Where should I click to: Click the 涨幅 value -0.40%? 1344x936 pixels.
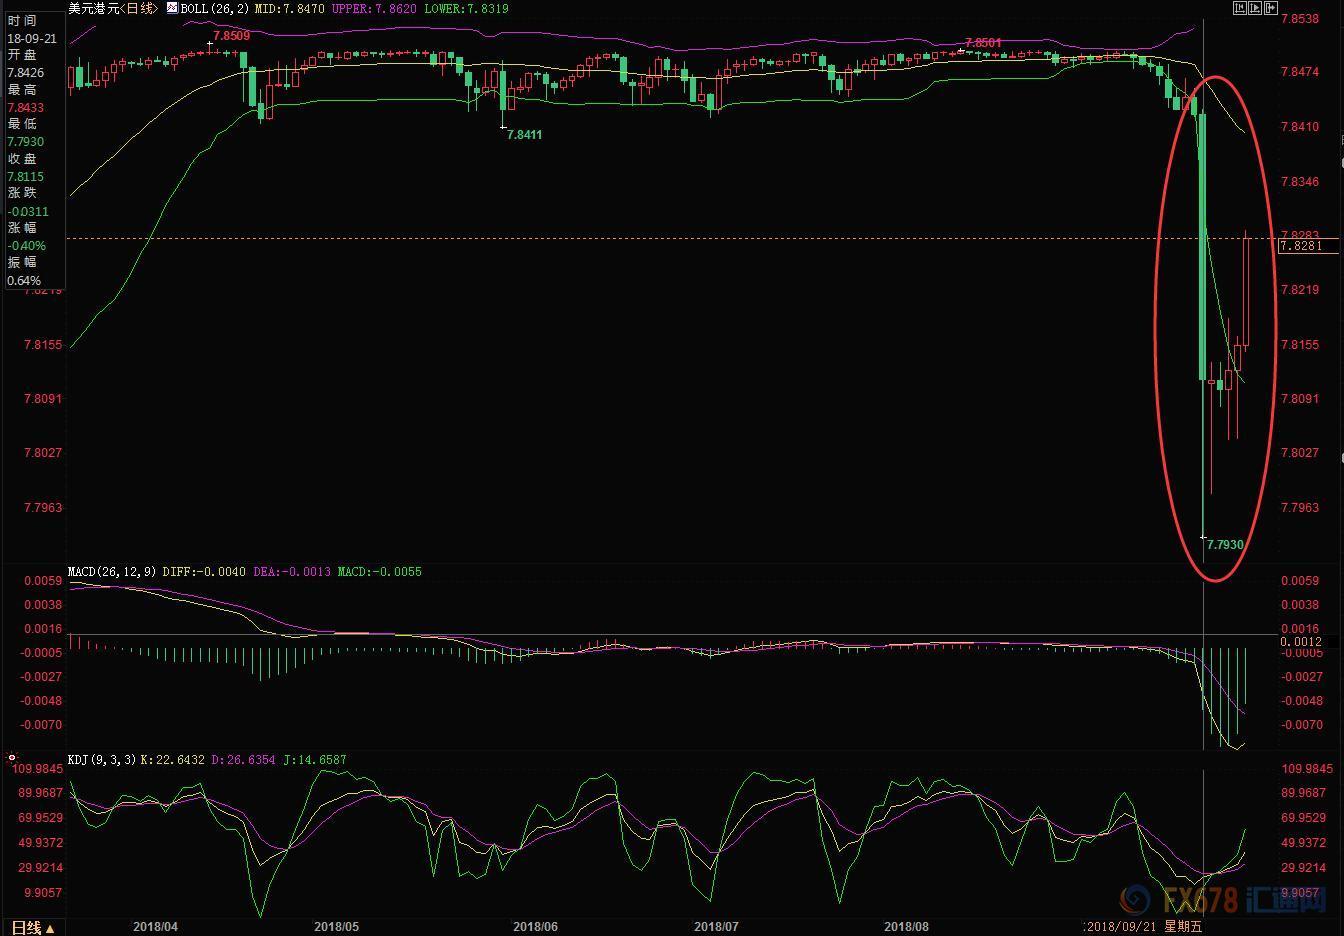tap(27, 246)
